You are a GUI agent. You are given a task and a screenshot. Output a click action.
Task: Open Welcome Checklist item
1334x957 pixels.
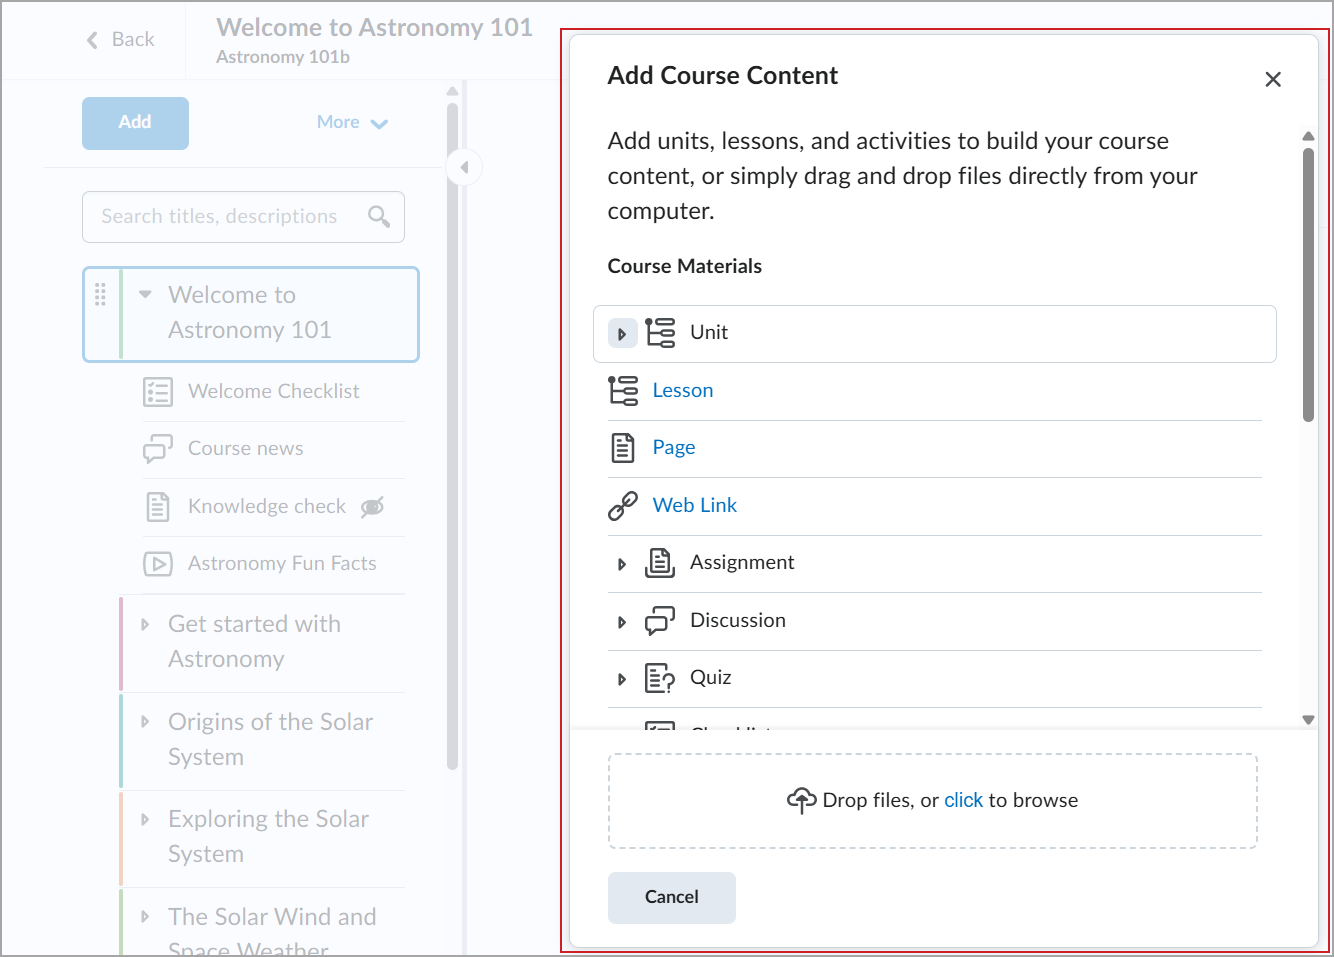(x=273, y=392)
